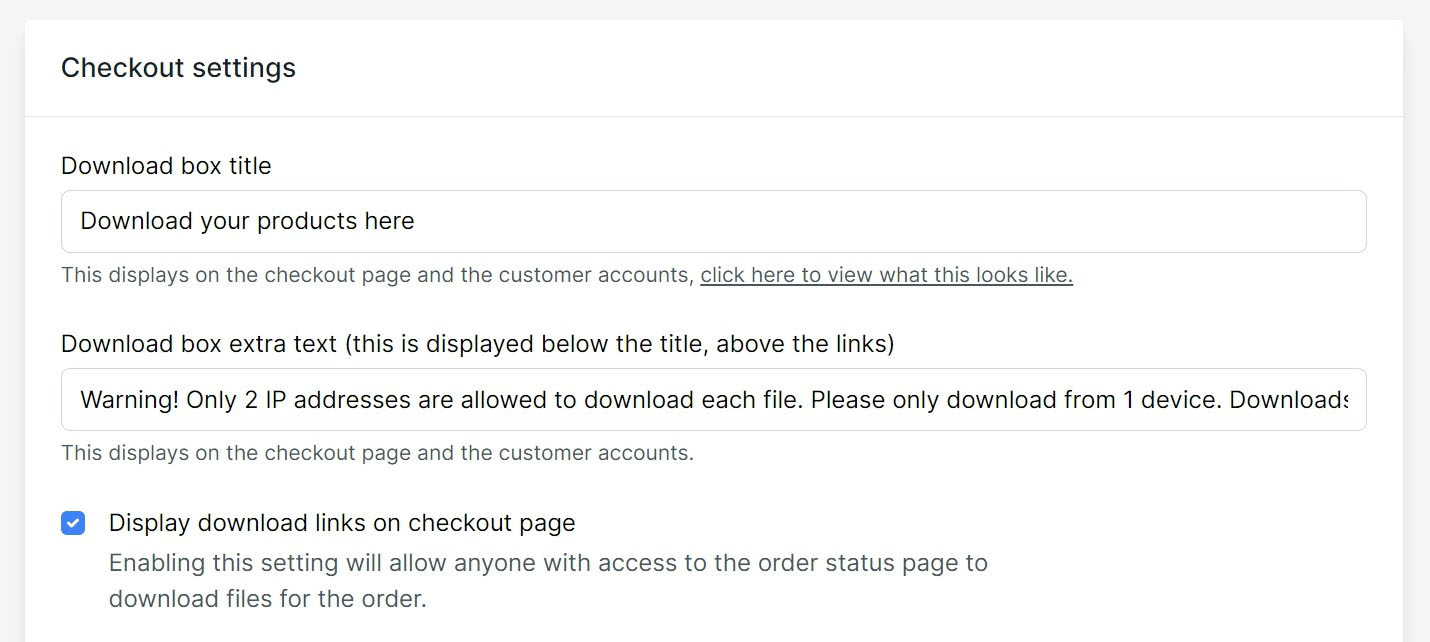1430x642 pixels.
Task: Click the 'Download box title' field label
Action: click(166, 166)
